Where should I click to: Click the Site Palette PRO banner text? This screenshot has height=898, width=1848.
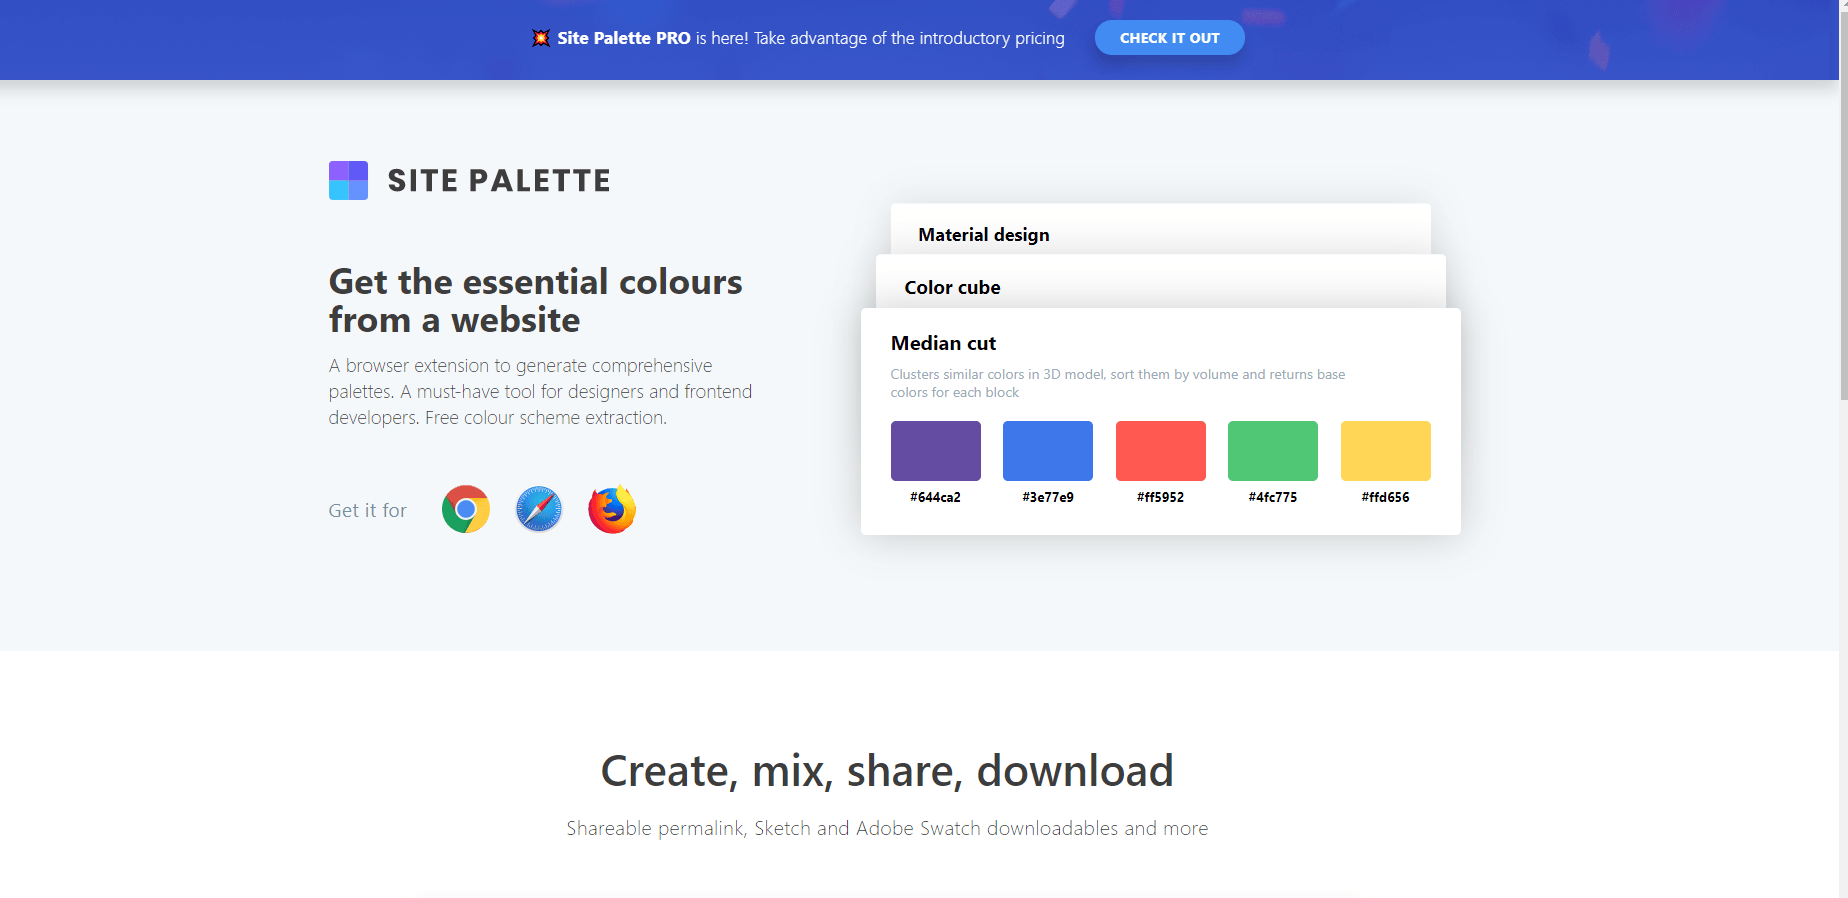coord(624,38)
